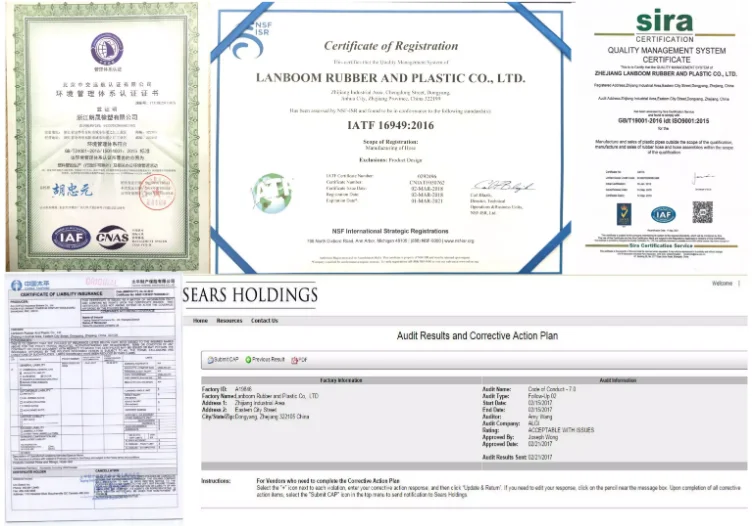Open the Resources menu item
Viewport: 753px width, 526px height.
230,321
